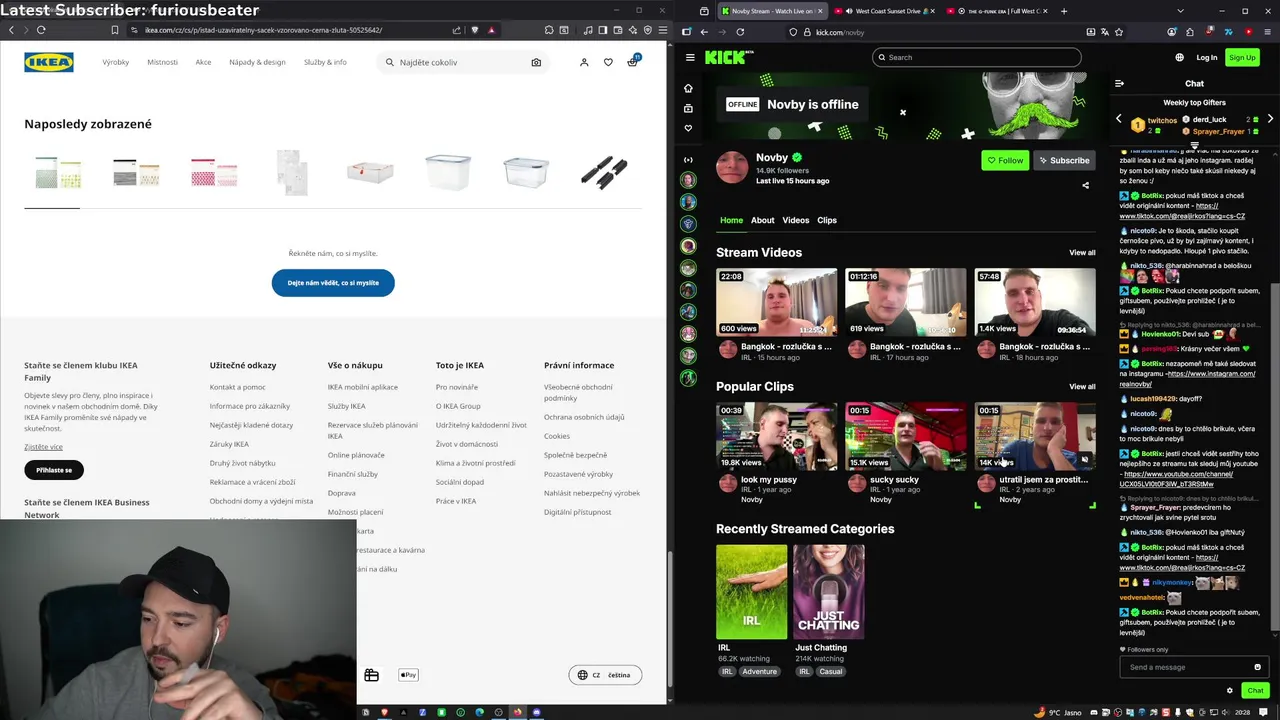This screenshot has height=720, width=1280.
Task: Reload the IKEA browser page
Action: point(41,30)
